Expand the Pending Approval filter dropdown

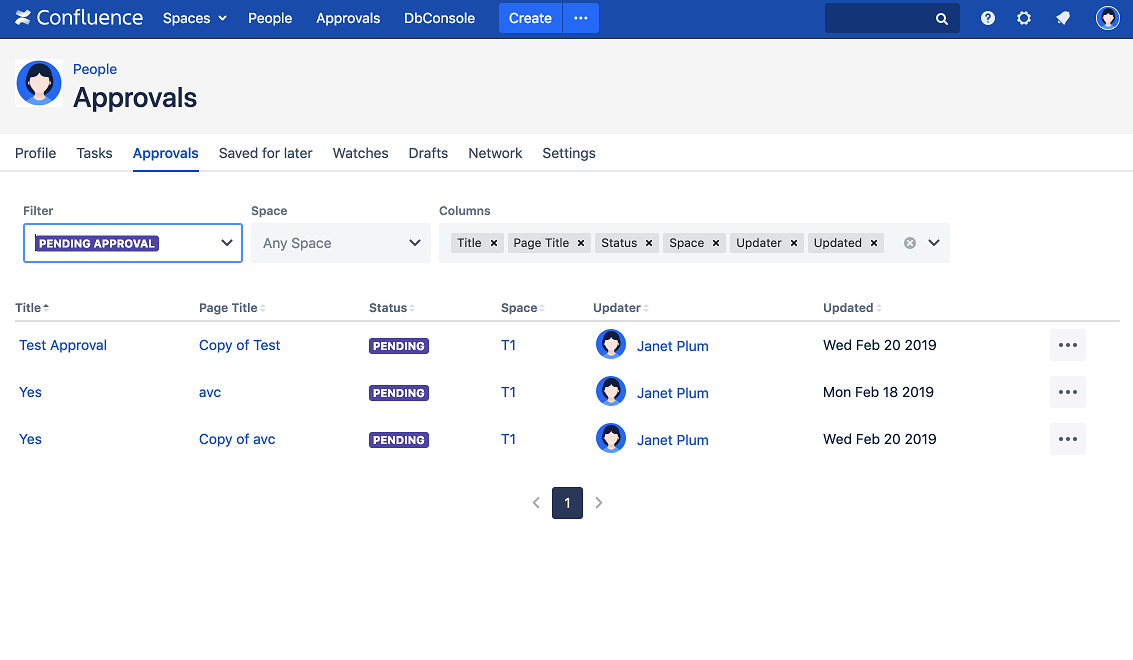pyautogui.click(x=227, y=243)
